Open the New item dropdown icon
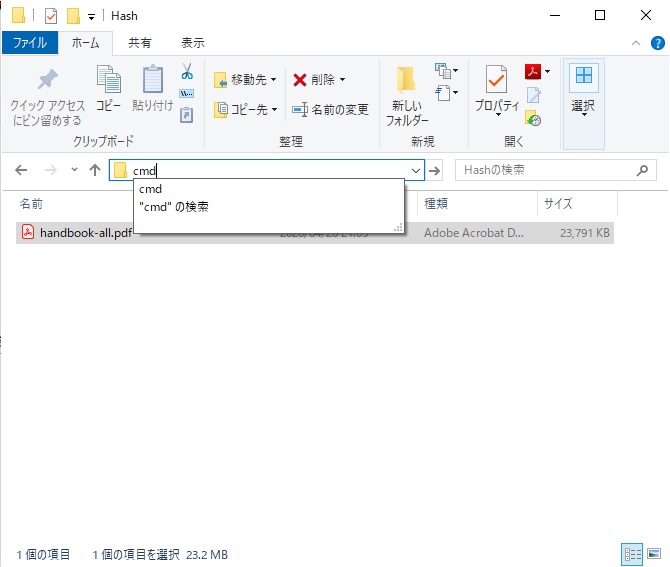The width and height of the screenshot is (670, 567). (446, 71)
